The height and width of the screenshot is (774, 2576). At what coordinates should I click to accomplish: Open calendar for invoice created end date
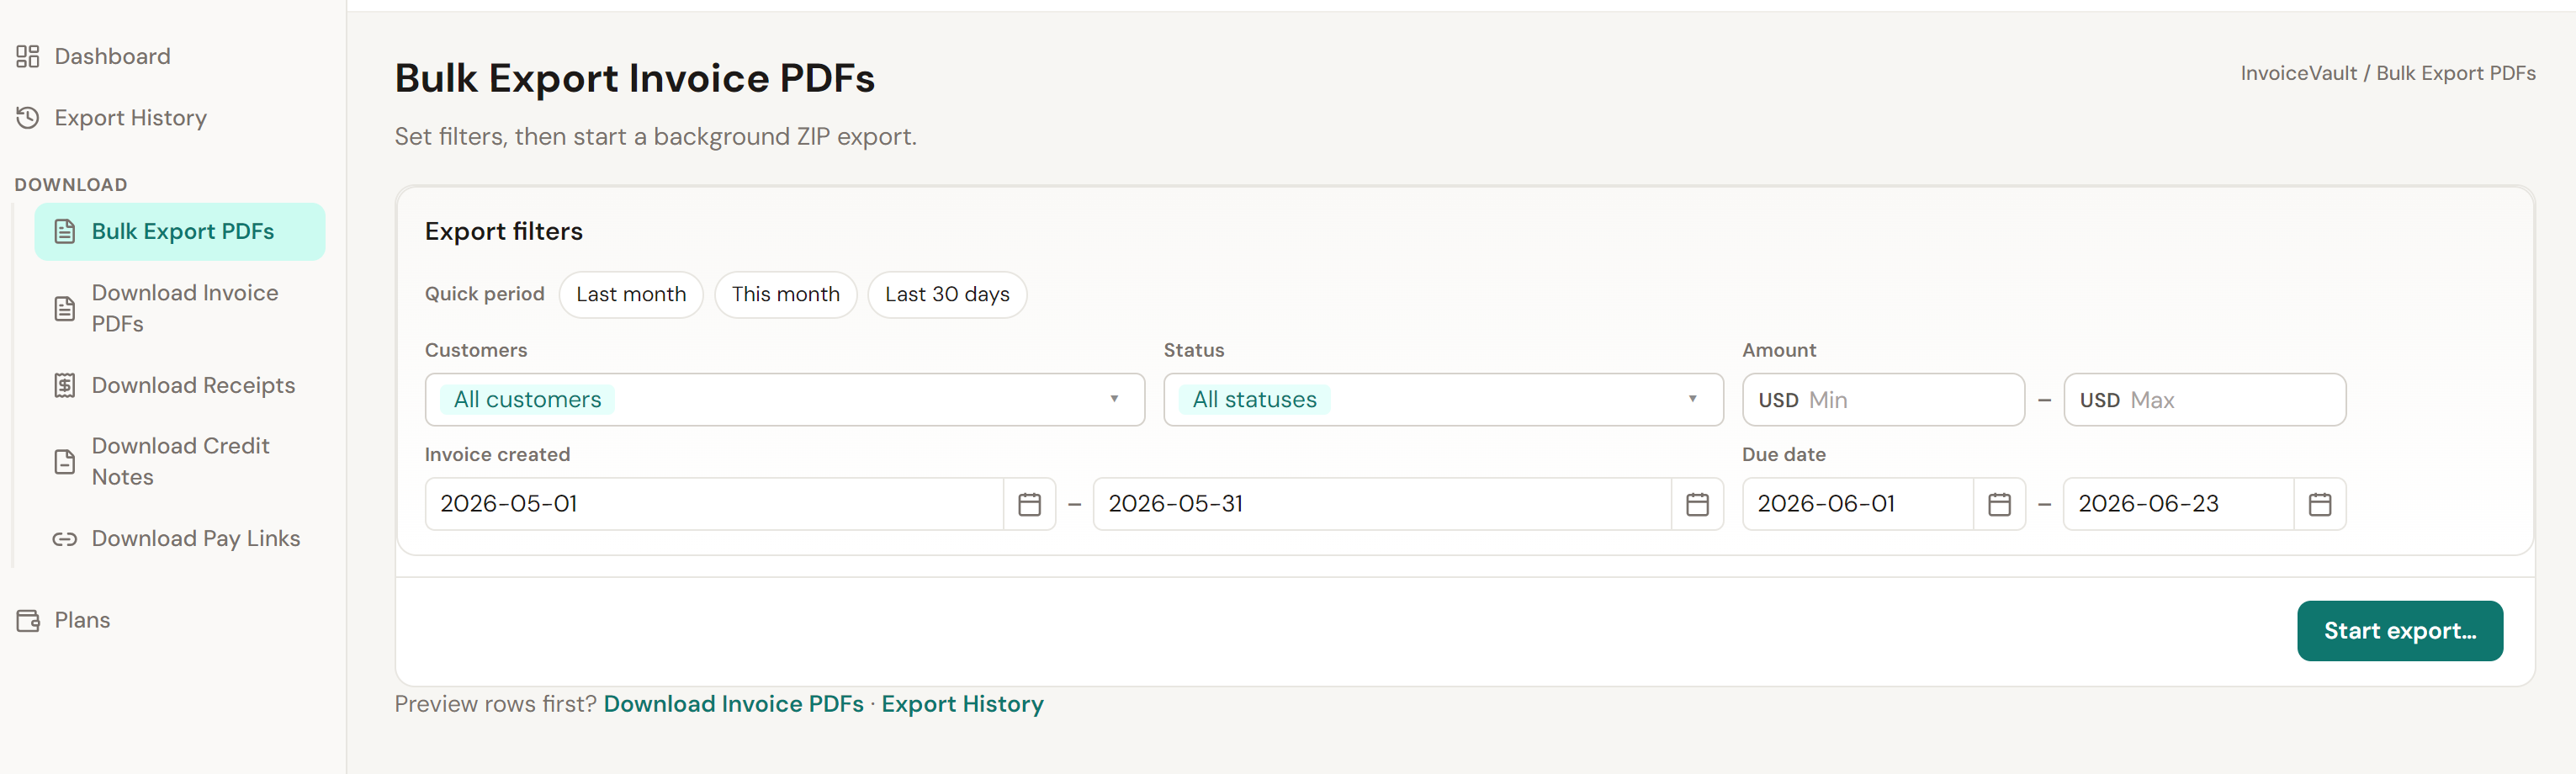1697,504
